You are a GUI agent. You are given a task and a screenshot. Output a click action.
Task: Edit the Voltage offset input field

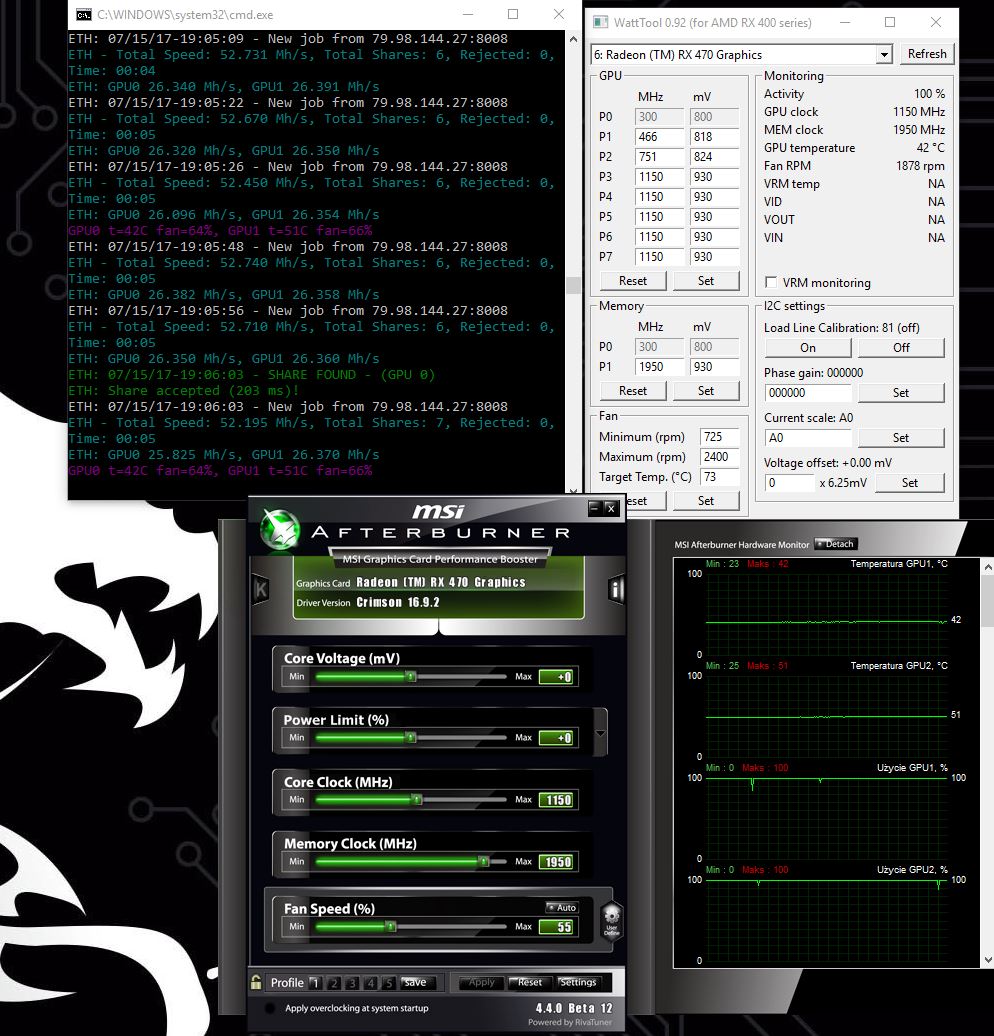(790, 483)
